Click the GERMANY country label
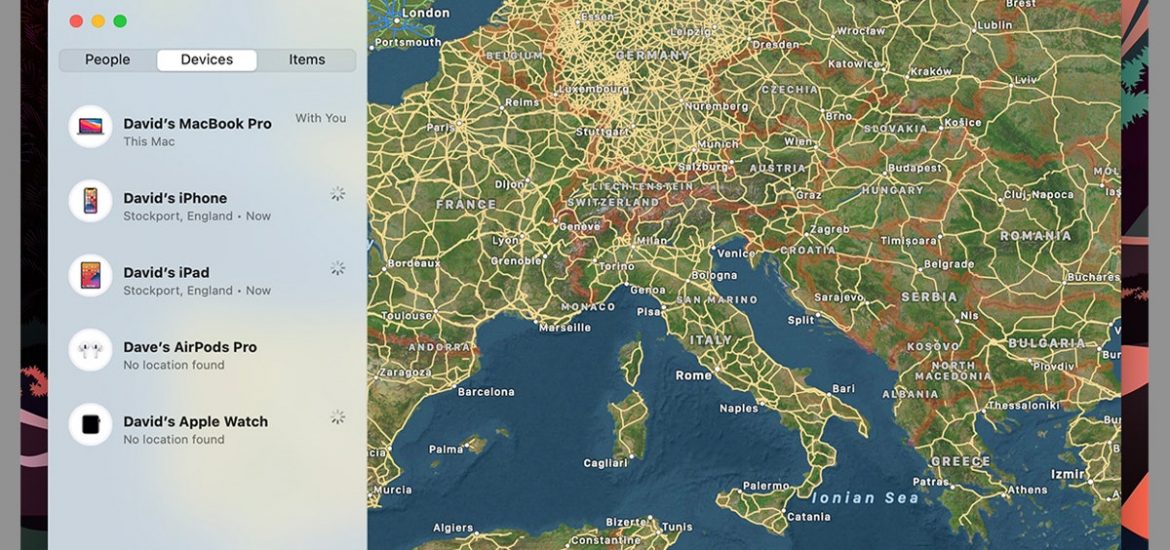 pos(652,55)
